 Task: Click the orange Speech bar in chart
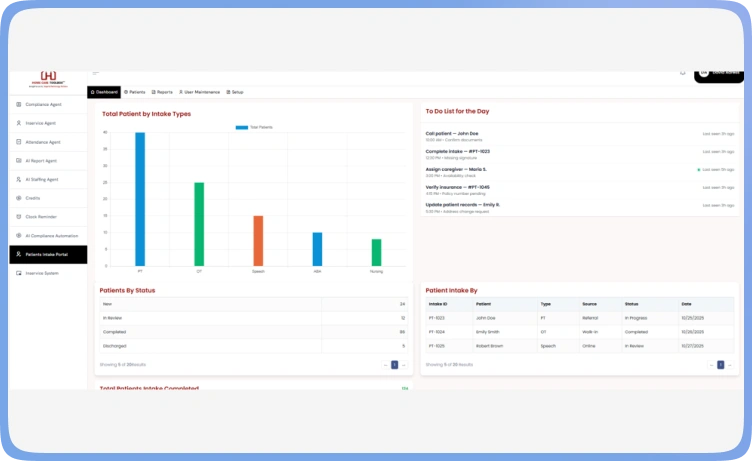pos(258,241)
